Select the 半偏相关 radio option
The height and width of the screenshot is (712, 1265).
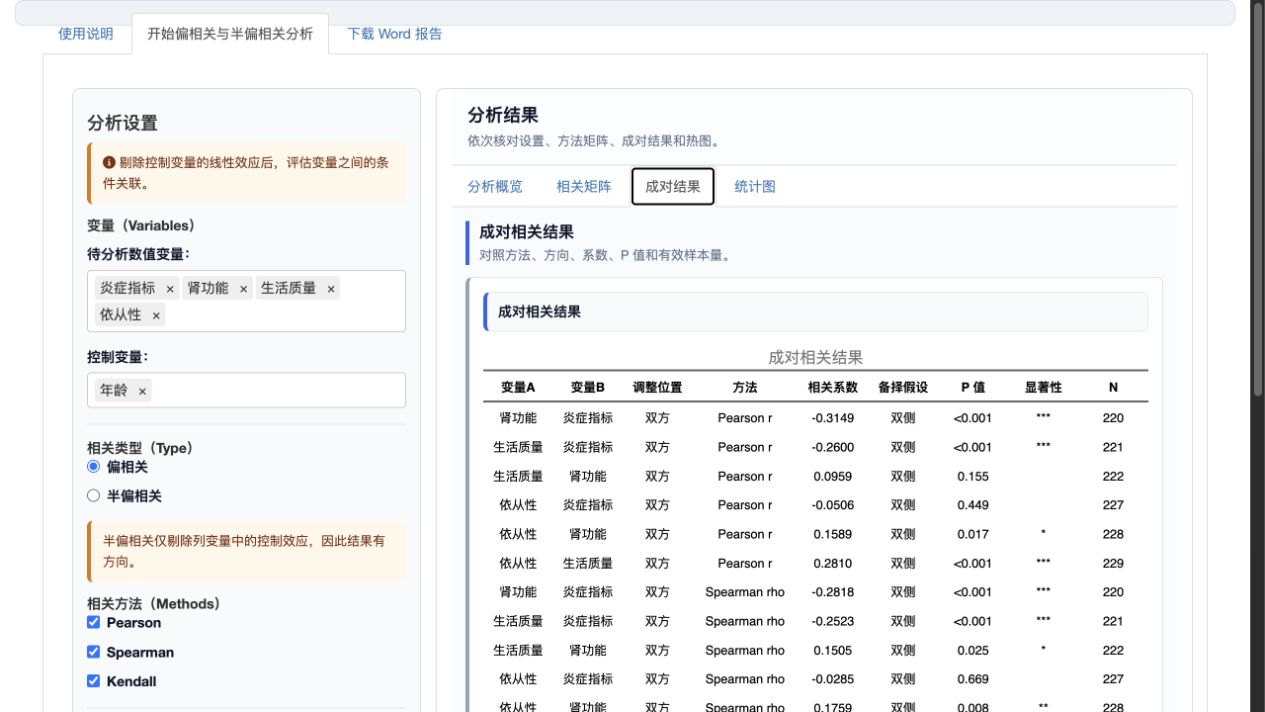94,496
